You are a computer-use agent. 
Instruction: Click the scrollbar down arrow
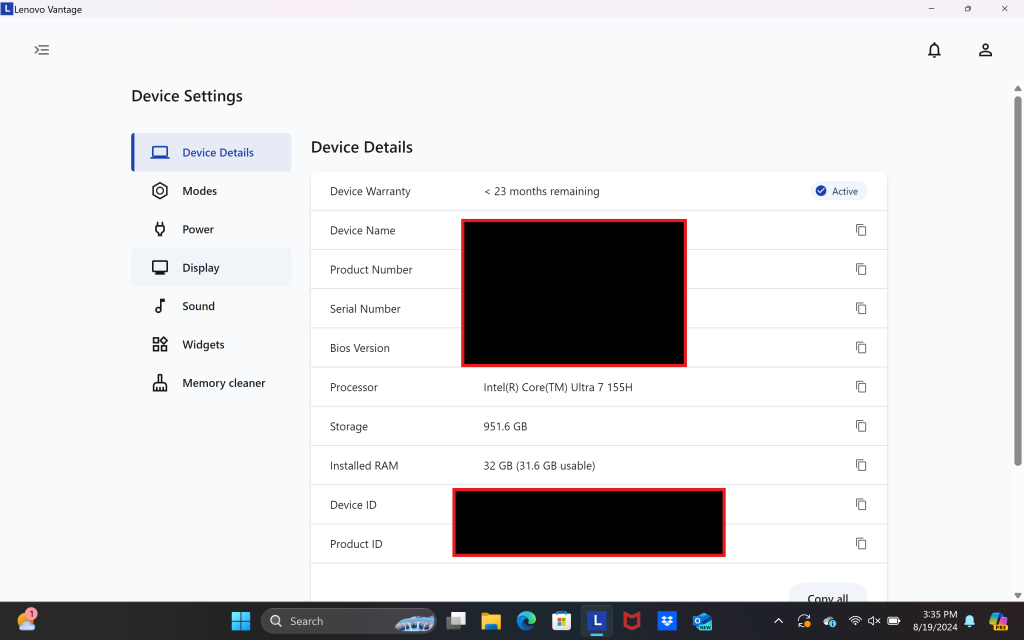pyautogui.click(x=1017, y=596)
